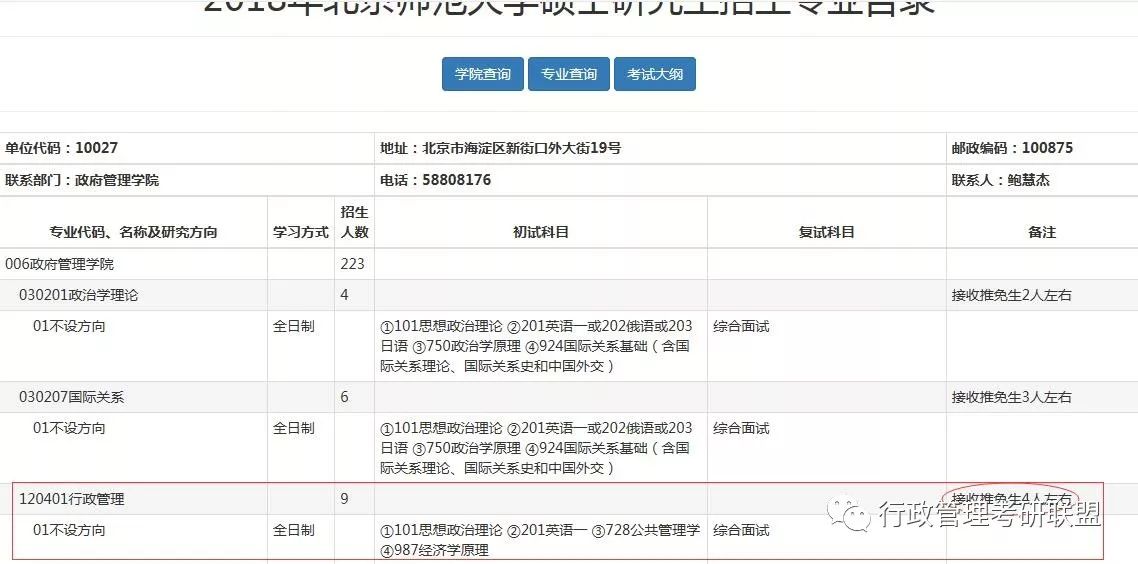This screenshot has height=564, width=1138.
Task: Select the 复试科目 column header
Action: [826, 232]
